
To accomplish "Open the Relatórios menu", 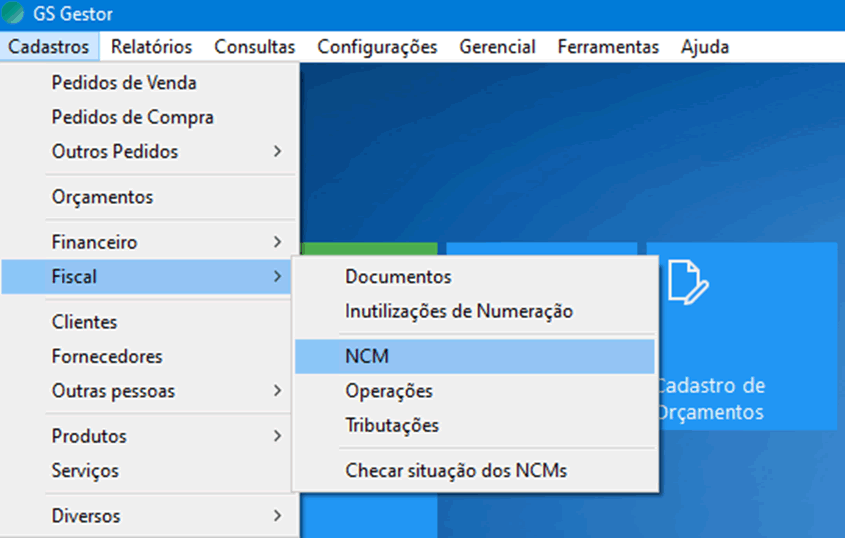I will [x=151, y=47].
